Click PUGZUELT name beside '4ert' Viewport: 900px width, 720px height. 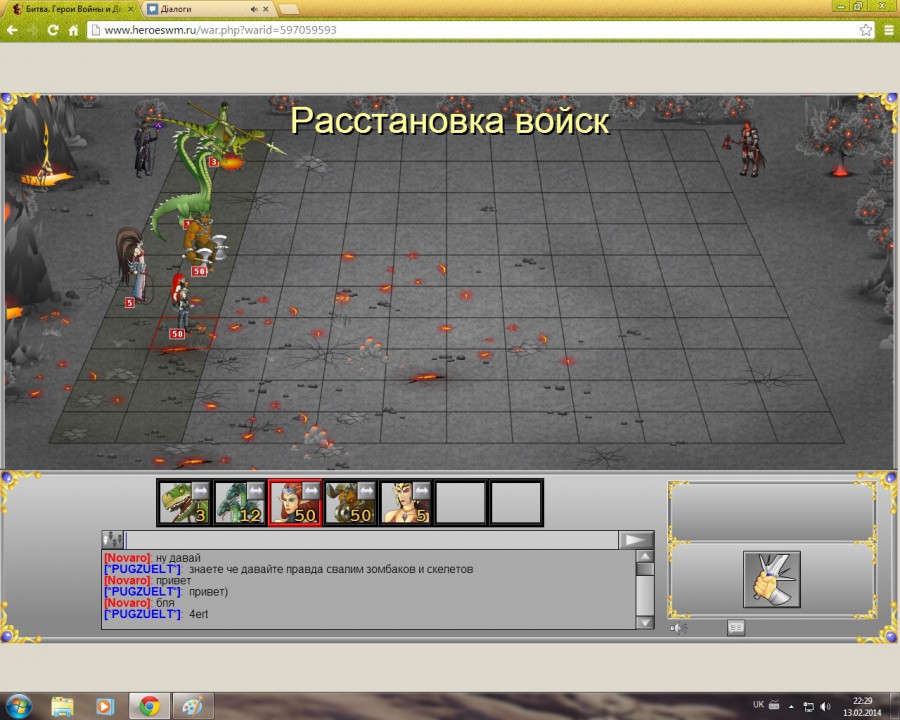pos(143,614)
